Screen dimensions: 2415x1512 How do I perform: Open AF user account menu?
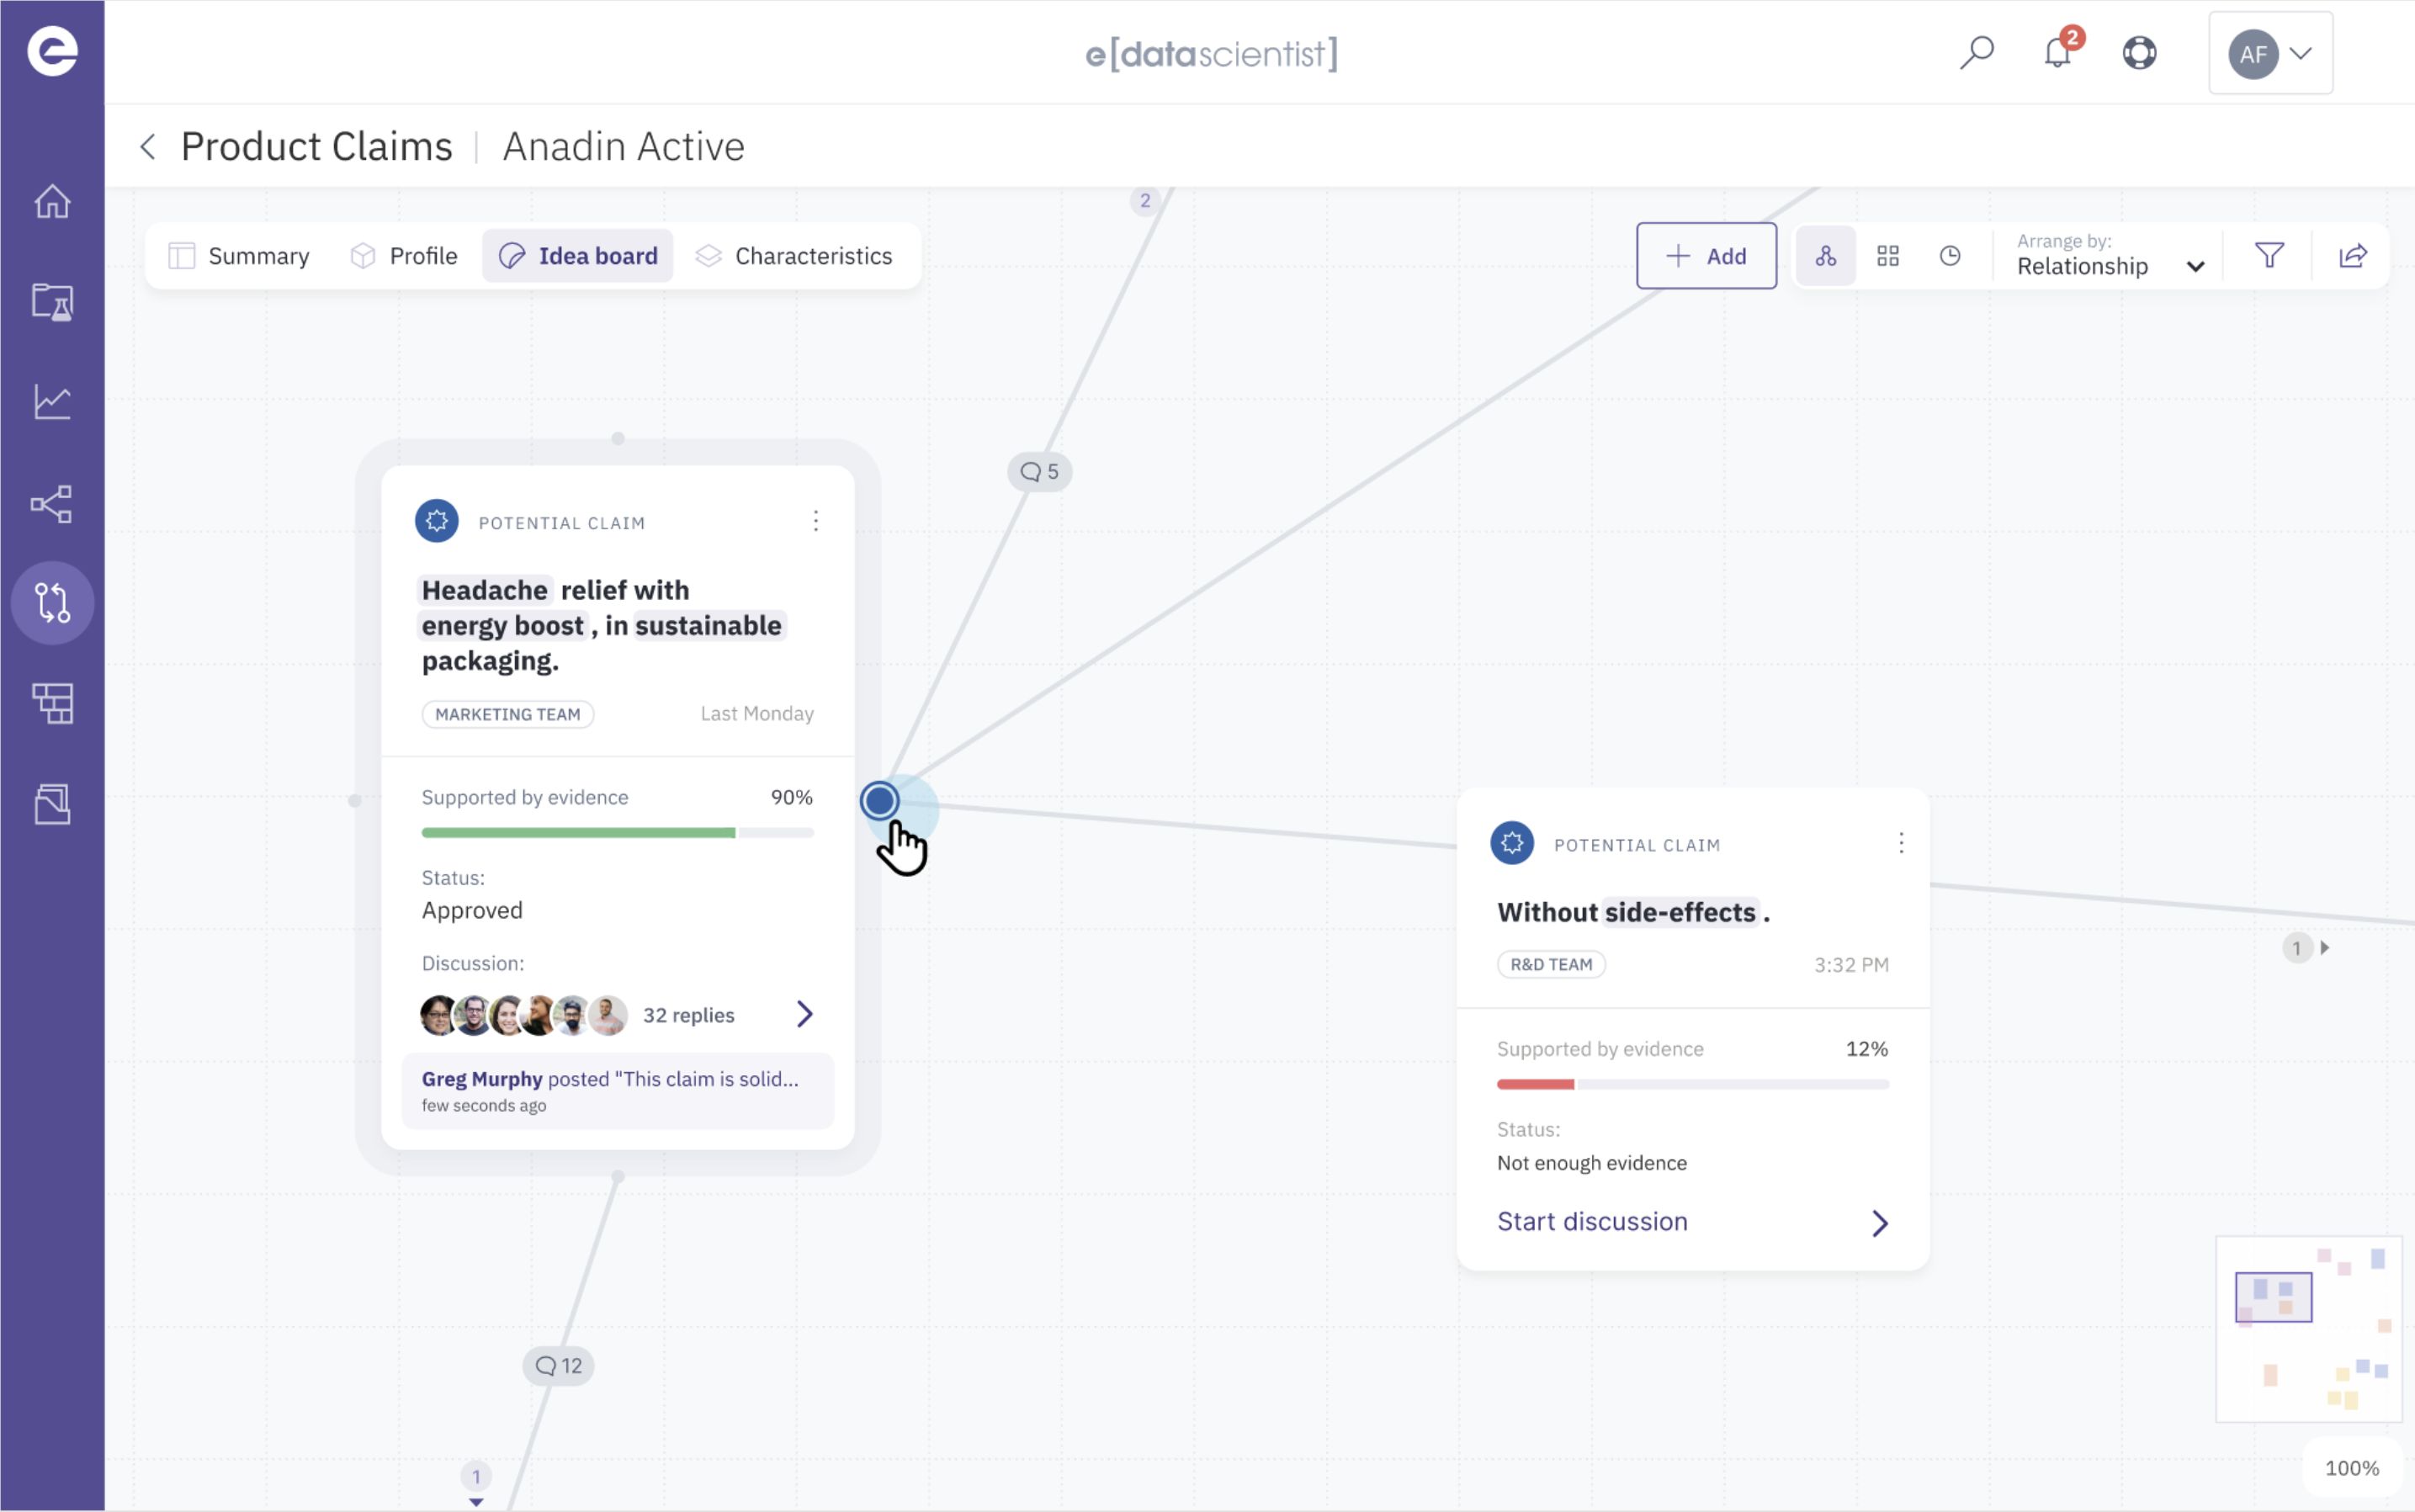(x=2270, y=54)
